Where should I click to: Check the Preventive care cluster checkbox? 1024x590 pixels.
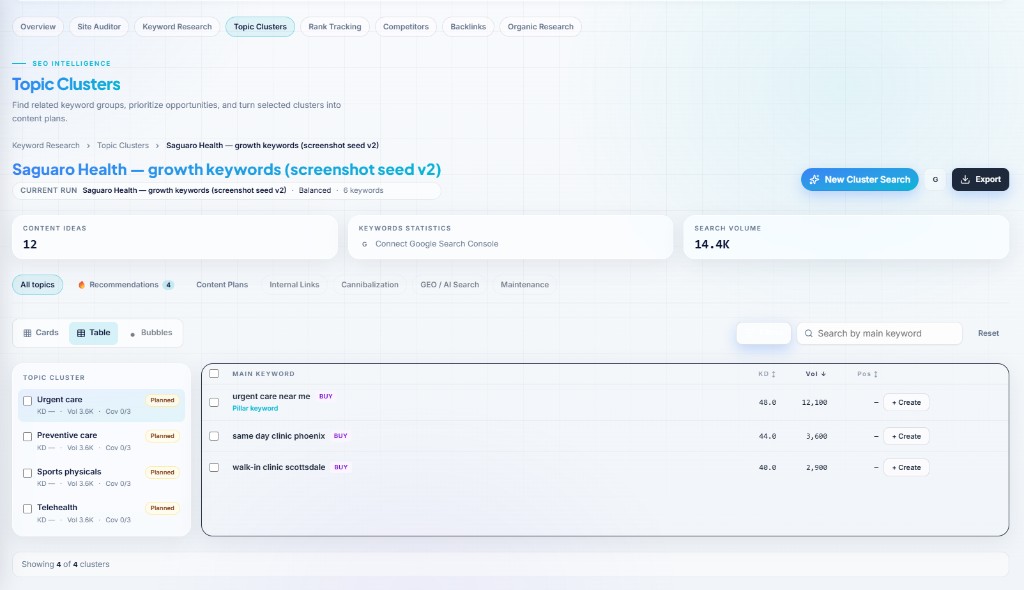coord(27,436)
